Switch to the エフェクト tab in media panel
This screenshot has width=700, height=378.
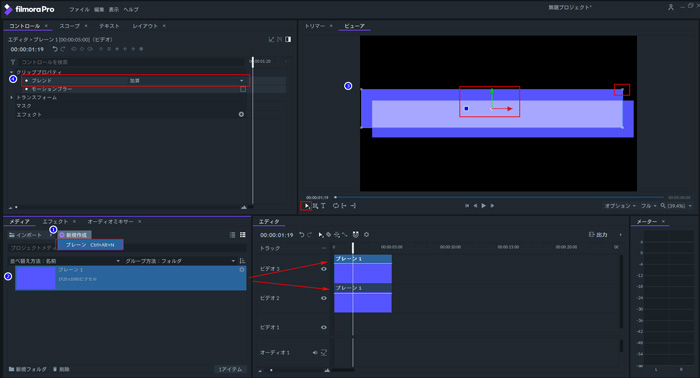click(55, 221)
